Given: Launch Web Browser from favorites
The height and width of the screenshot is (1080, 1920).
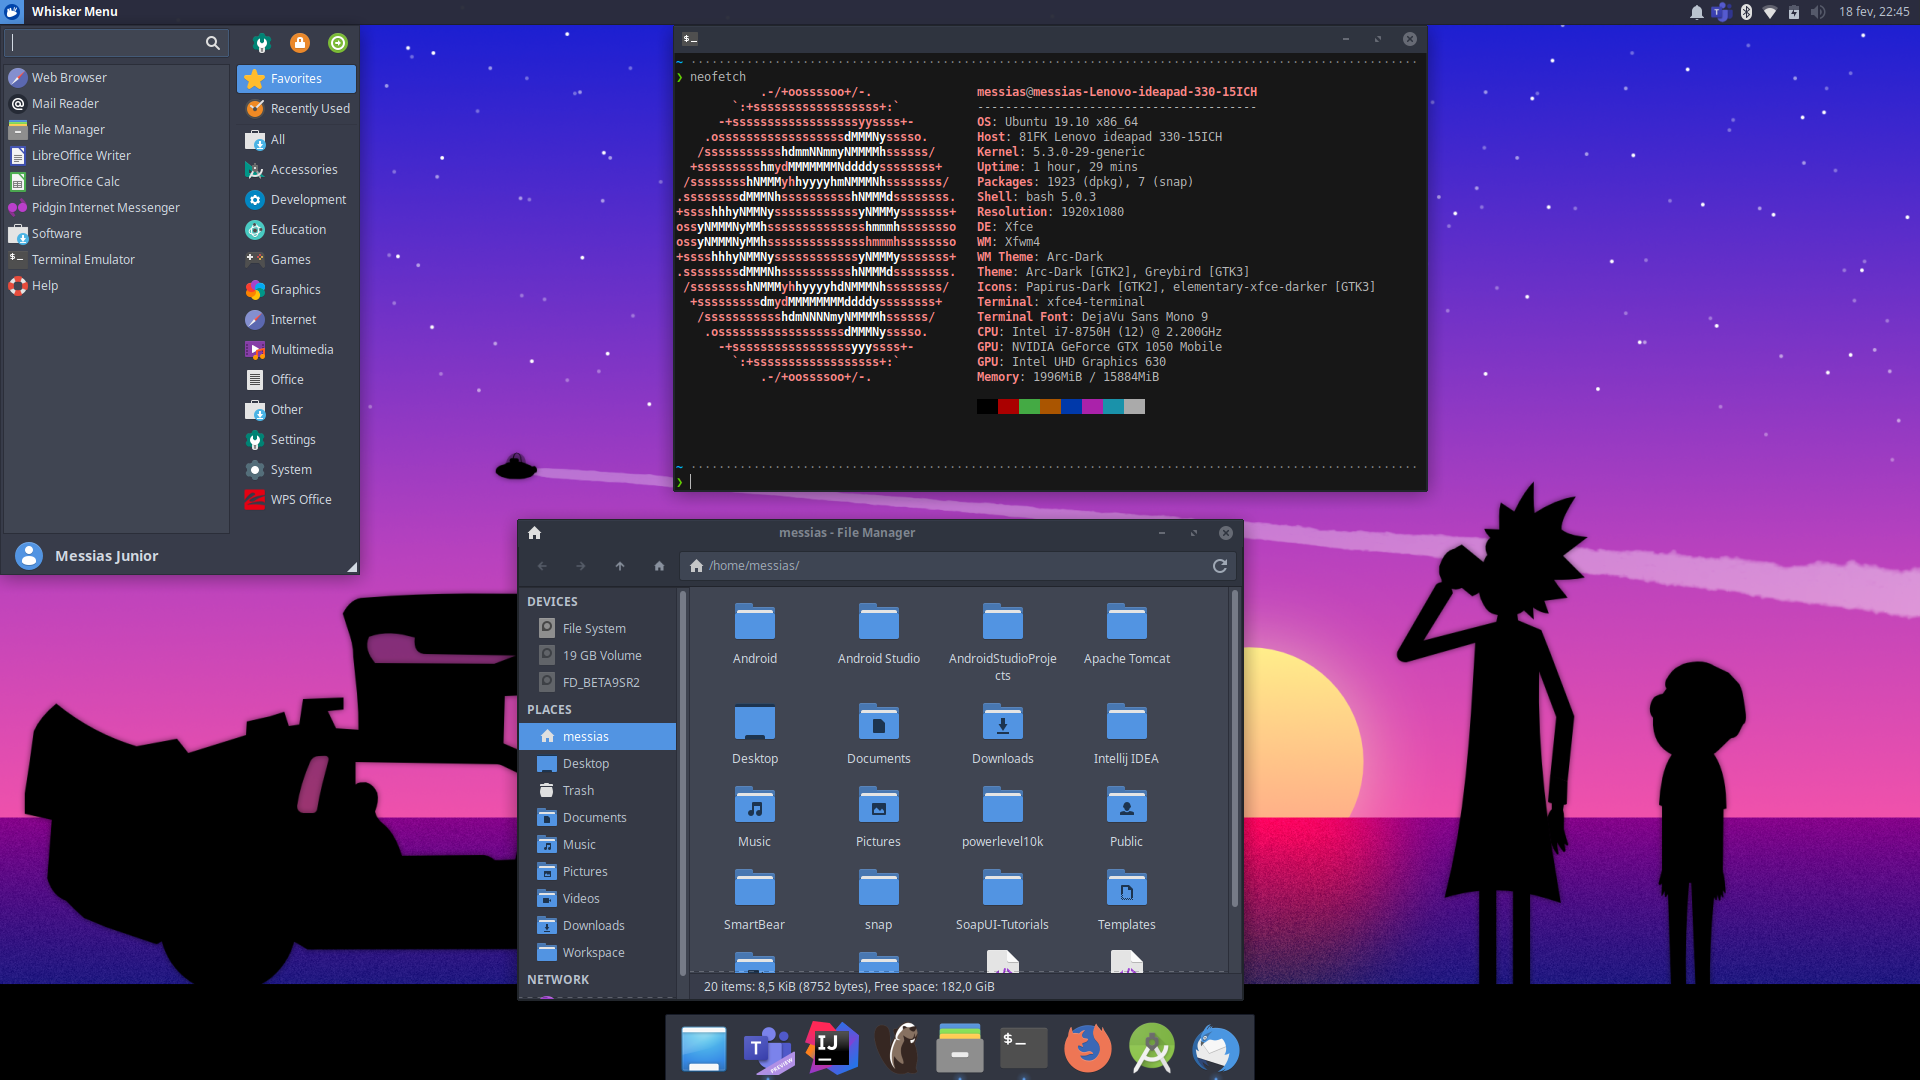Looking at the screenshot, I should (x=116, y=77).
